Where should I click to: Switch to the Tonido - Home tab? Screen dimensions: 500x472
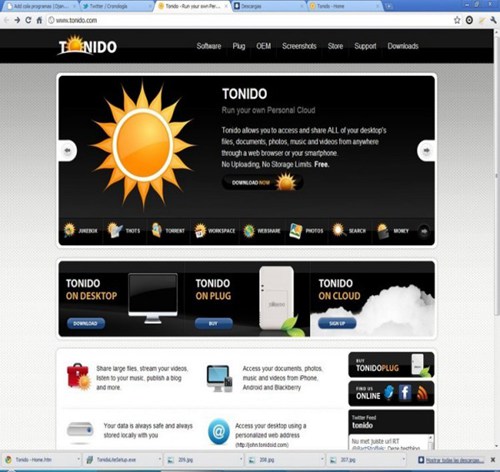pyautogui.click(x=343, y=6)
